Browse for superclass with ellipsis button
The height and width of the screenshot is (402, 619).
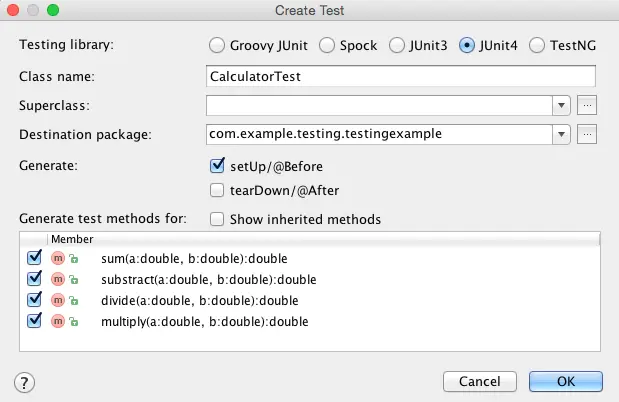pos(588,104)
